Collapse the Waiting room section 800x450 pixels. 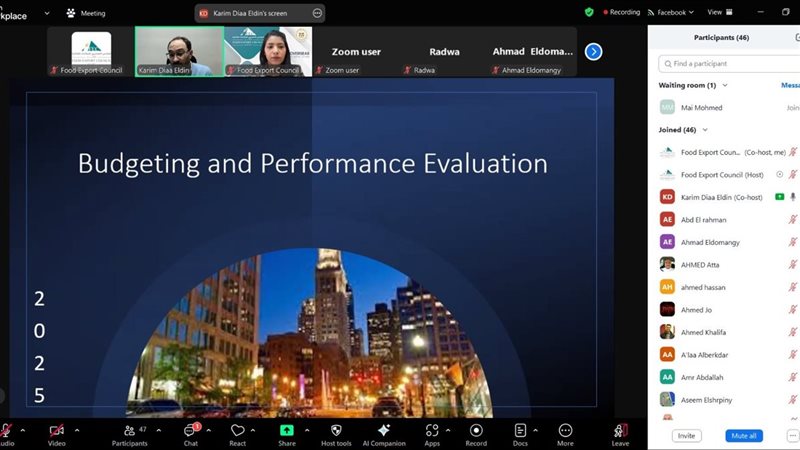tap(725, 85)
